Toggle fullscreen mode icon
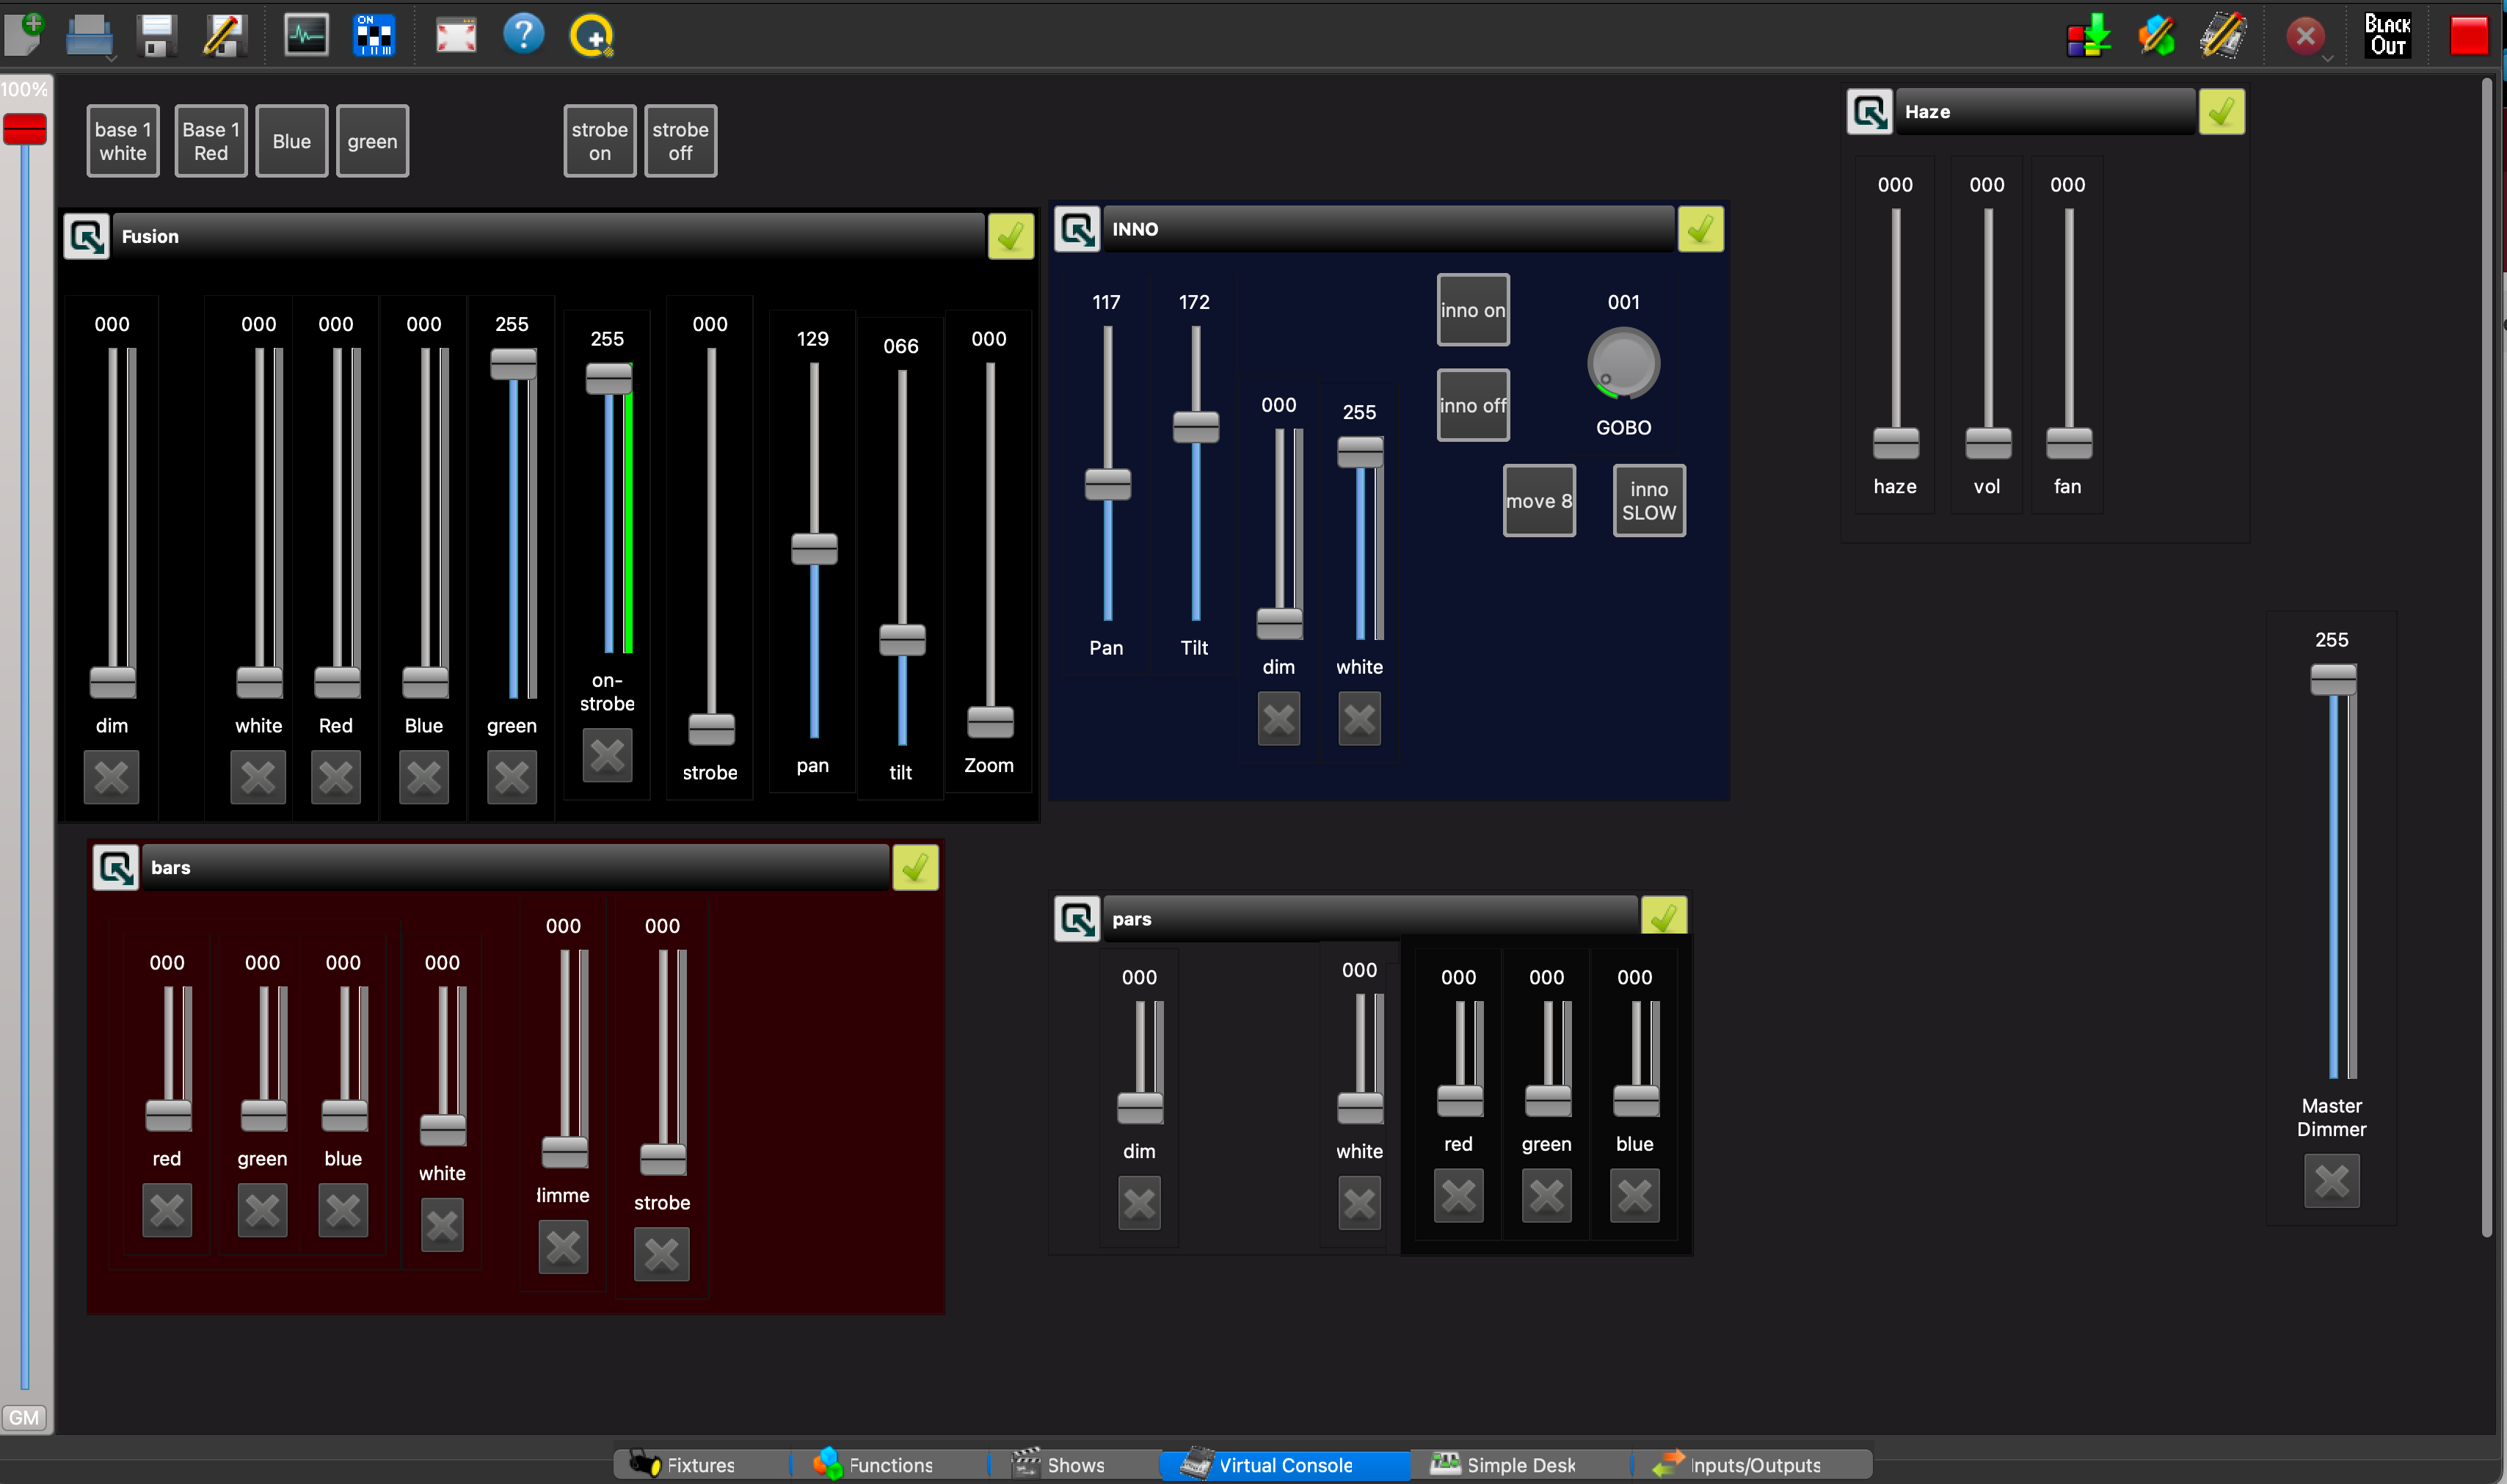The height and width of the screenshot is (1484, 2507). tap(456, 36)
